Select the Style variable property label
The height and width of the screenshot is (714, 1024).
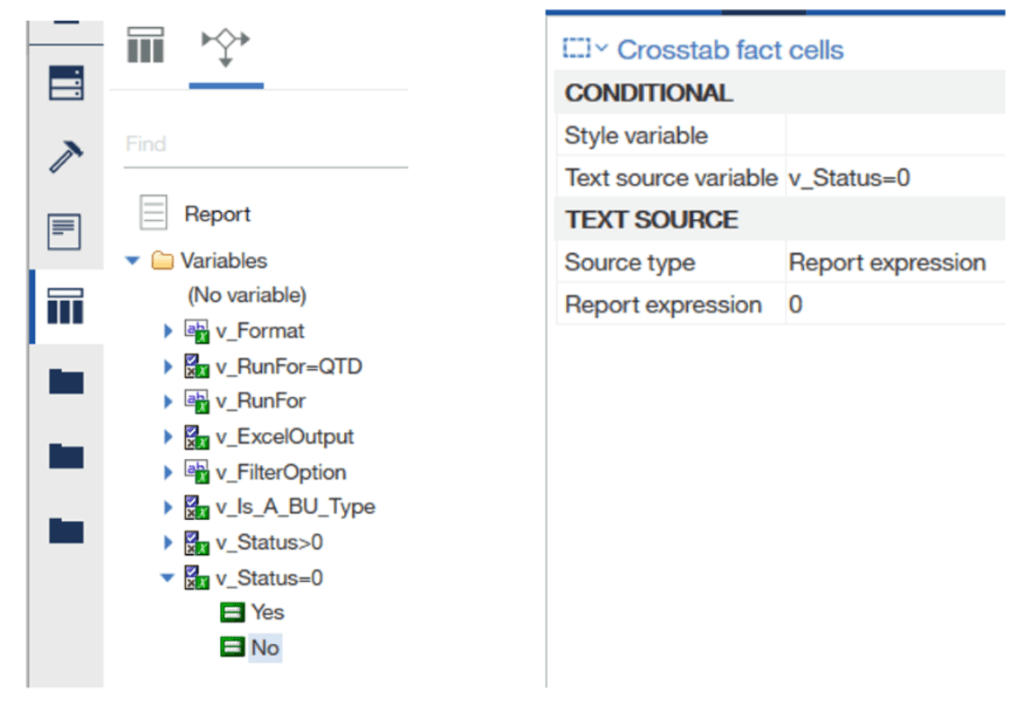[636, 135]
